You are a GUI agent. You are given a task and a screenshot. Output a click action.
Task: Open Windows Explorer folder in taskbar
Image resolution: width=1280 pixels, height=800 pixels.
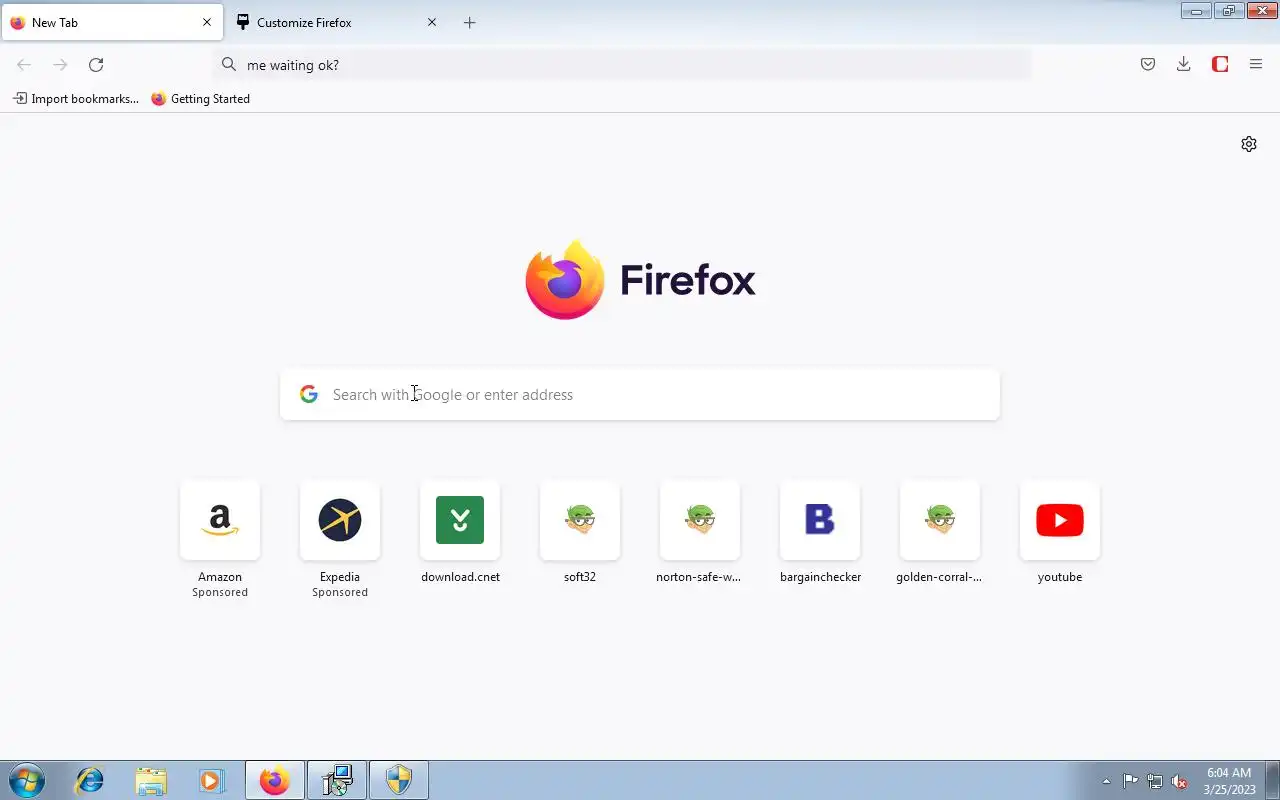pos(151,780)
